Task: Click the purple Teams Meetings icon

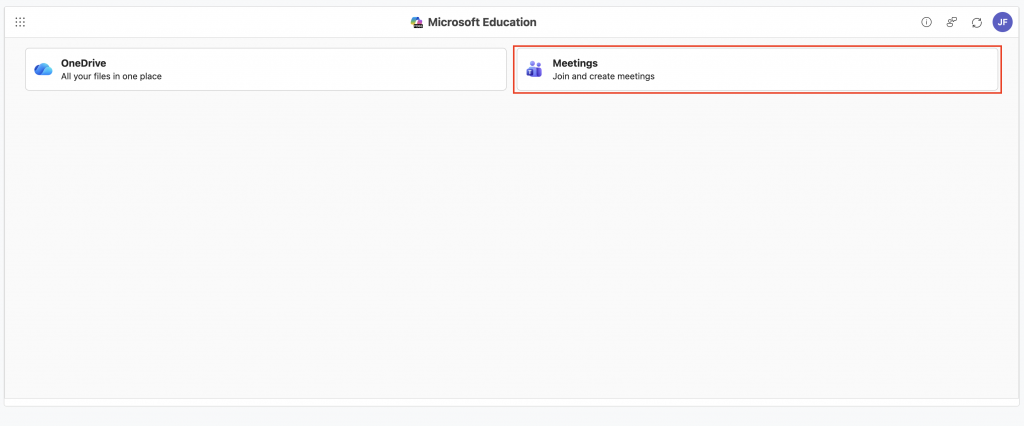Action: click(x=534, y=69)
